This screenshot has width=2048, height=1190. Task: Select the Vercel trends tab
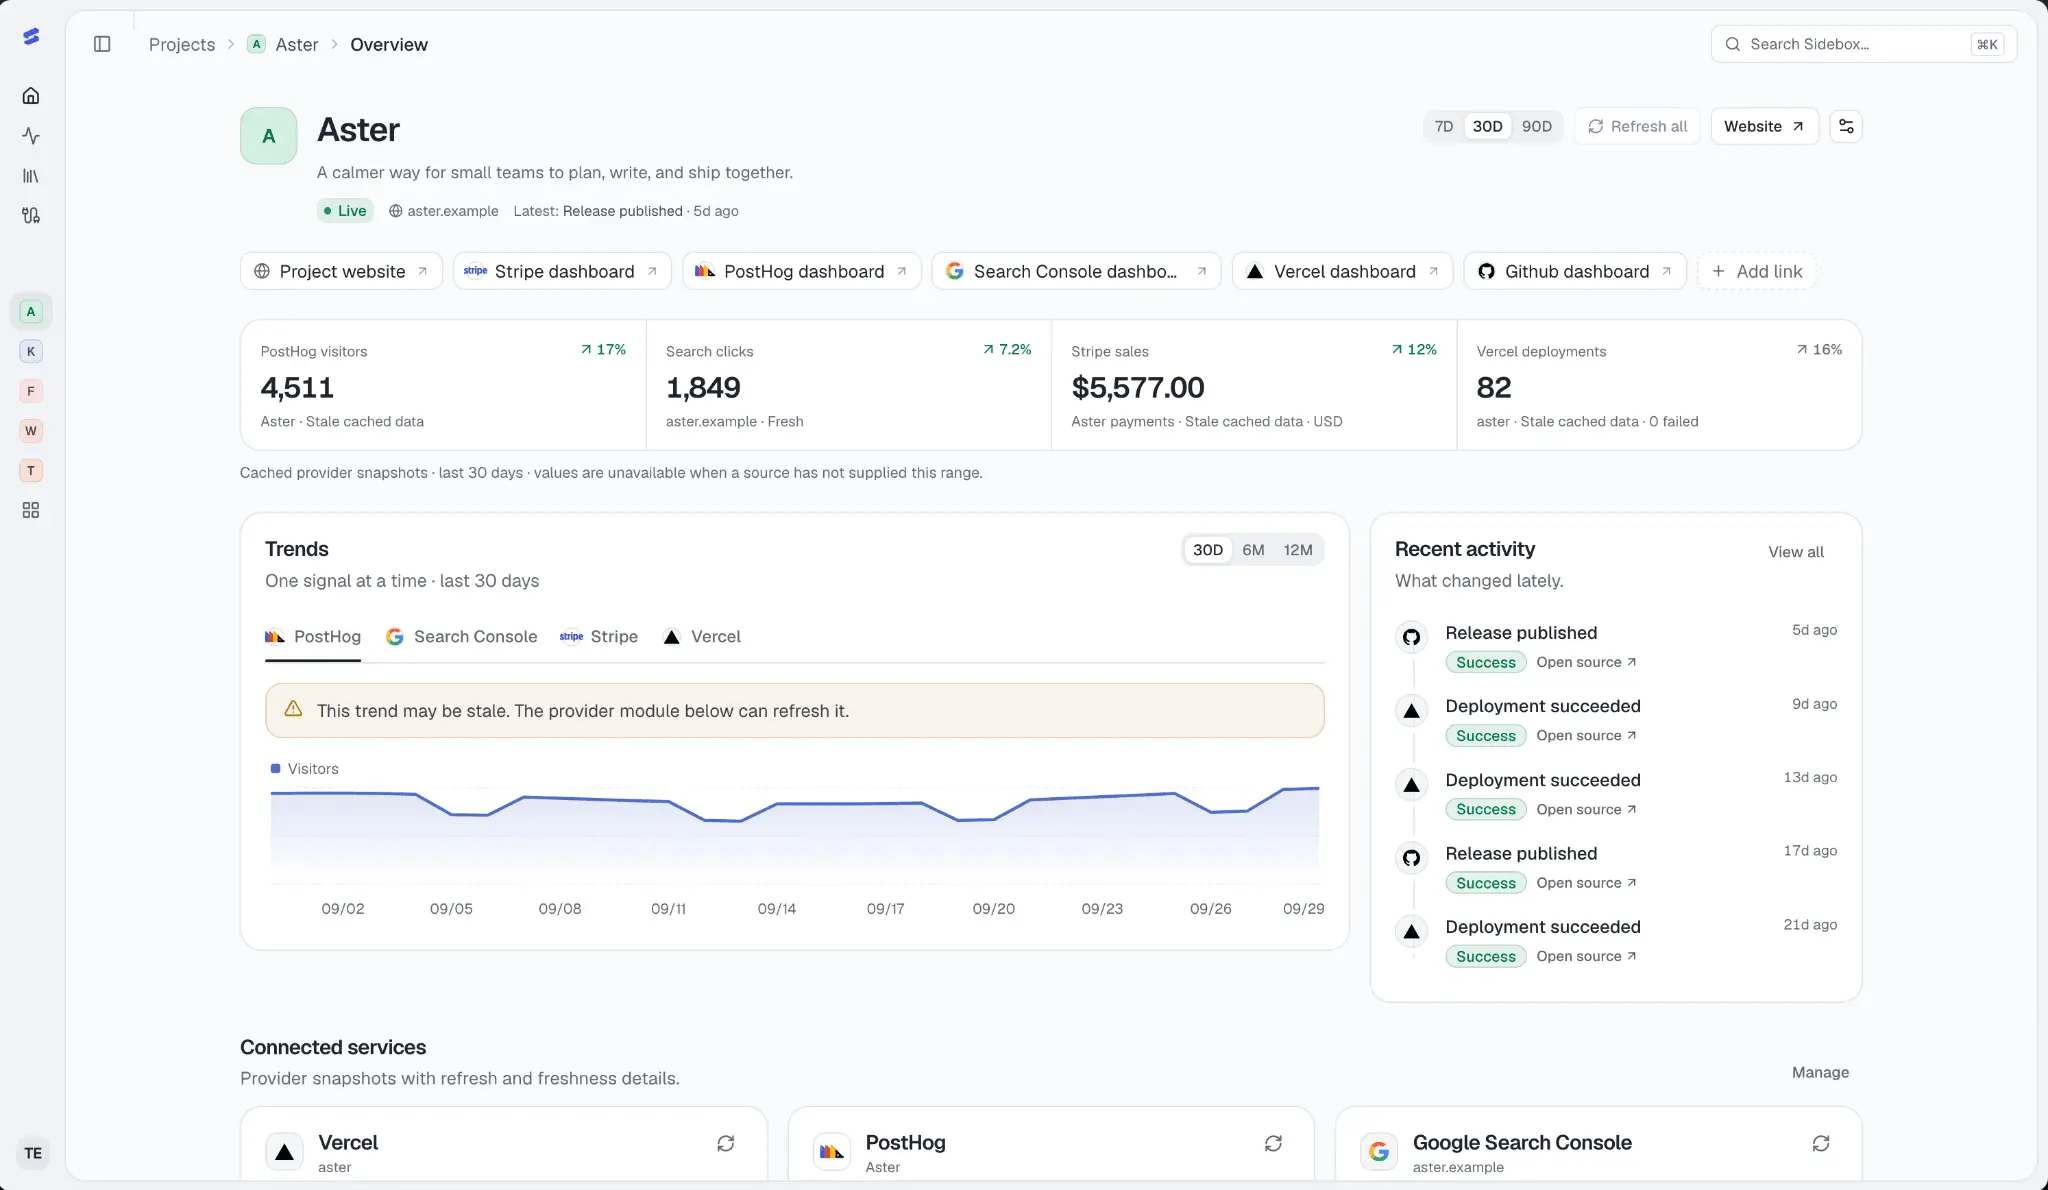pyautogui.click(x=702, y=637)
